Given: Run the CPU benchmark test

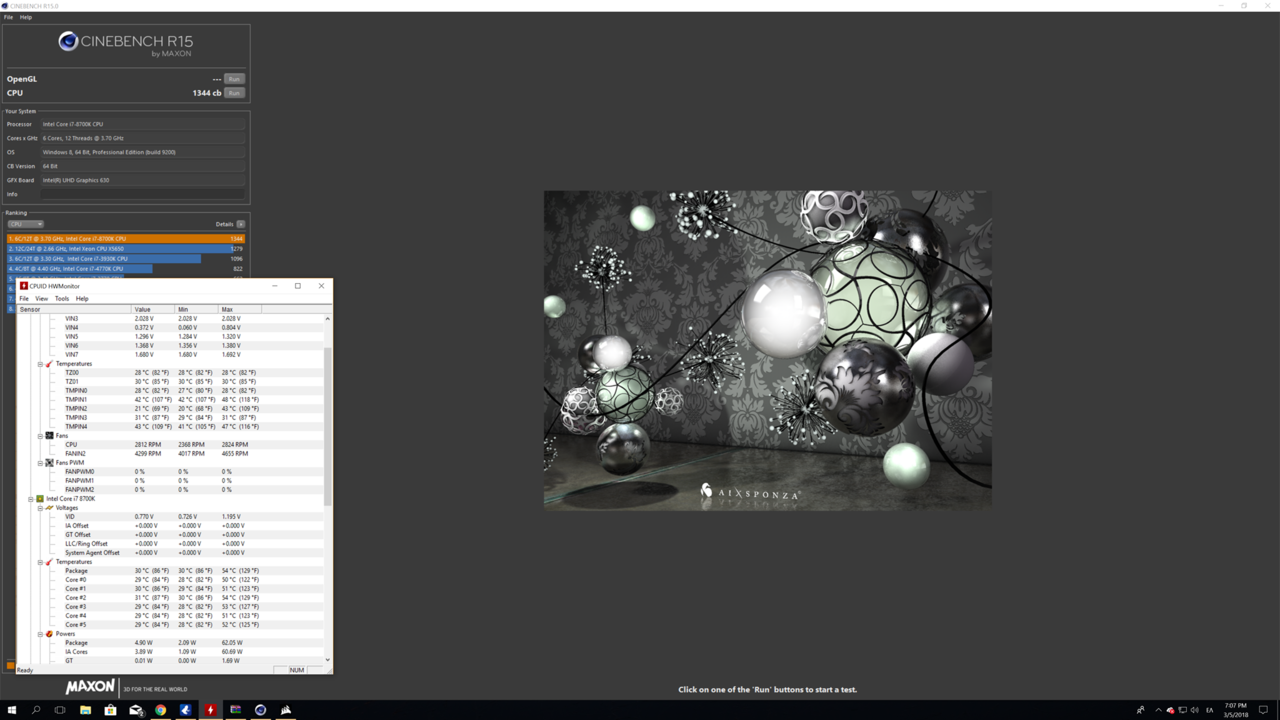Looking at the screenshot, I should tap(234, 93).
